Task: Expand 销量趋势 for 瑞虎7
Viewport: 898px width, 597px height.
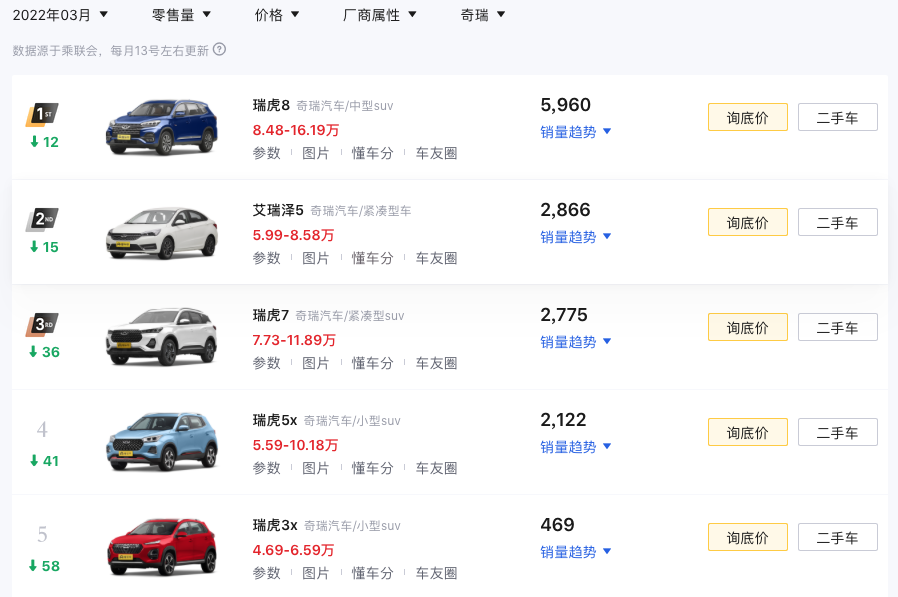Action: [x=576, y=342]
